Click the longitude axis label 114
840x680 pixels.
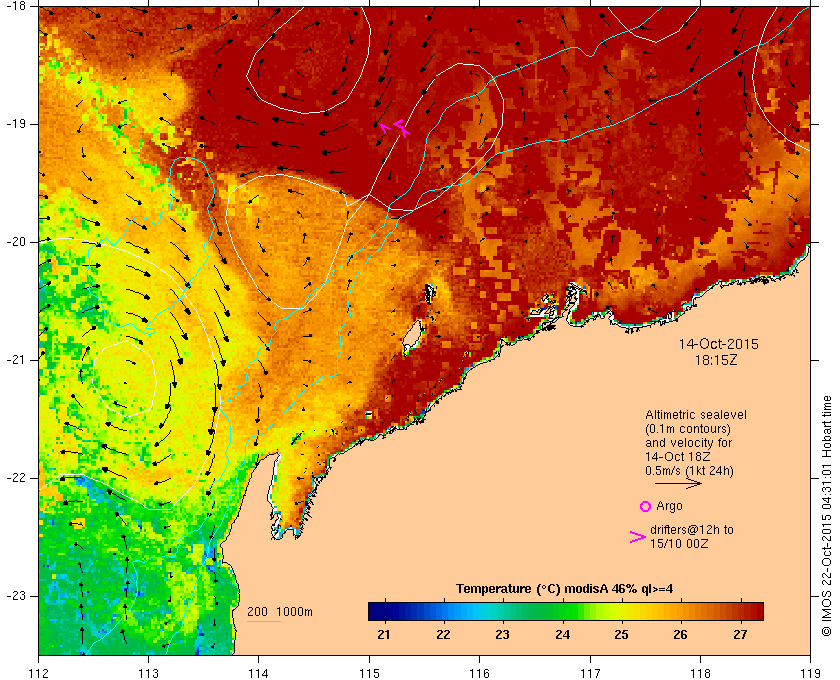point(259,673)
